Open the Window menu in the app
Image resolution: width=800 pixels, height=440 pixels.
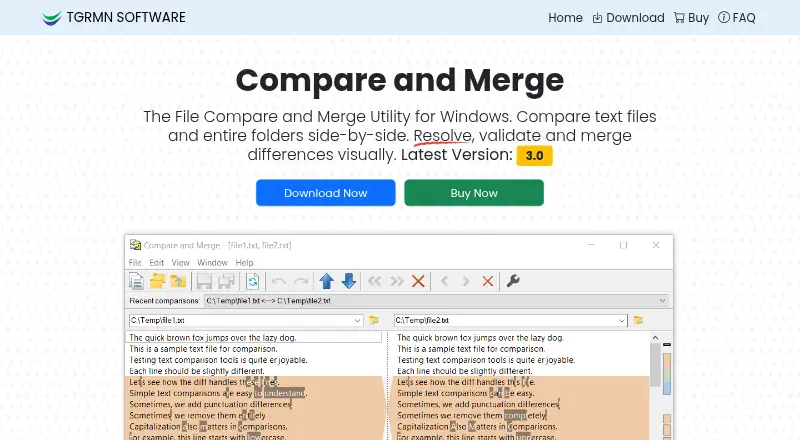(x=212, y=262)
